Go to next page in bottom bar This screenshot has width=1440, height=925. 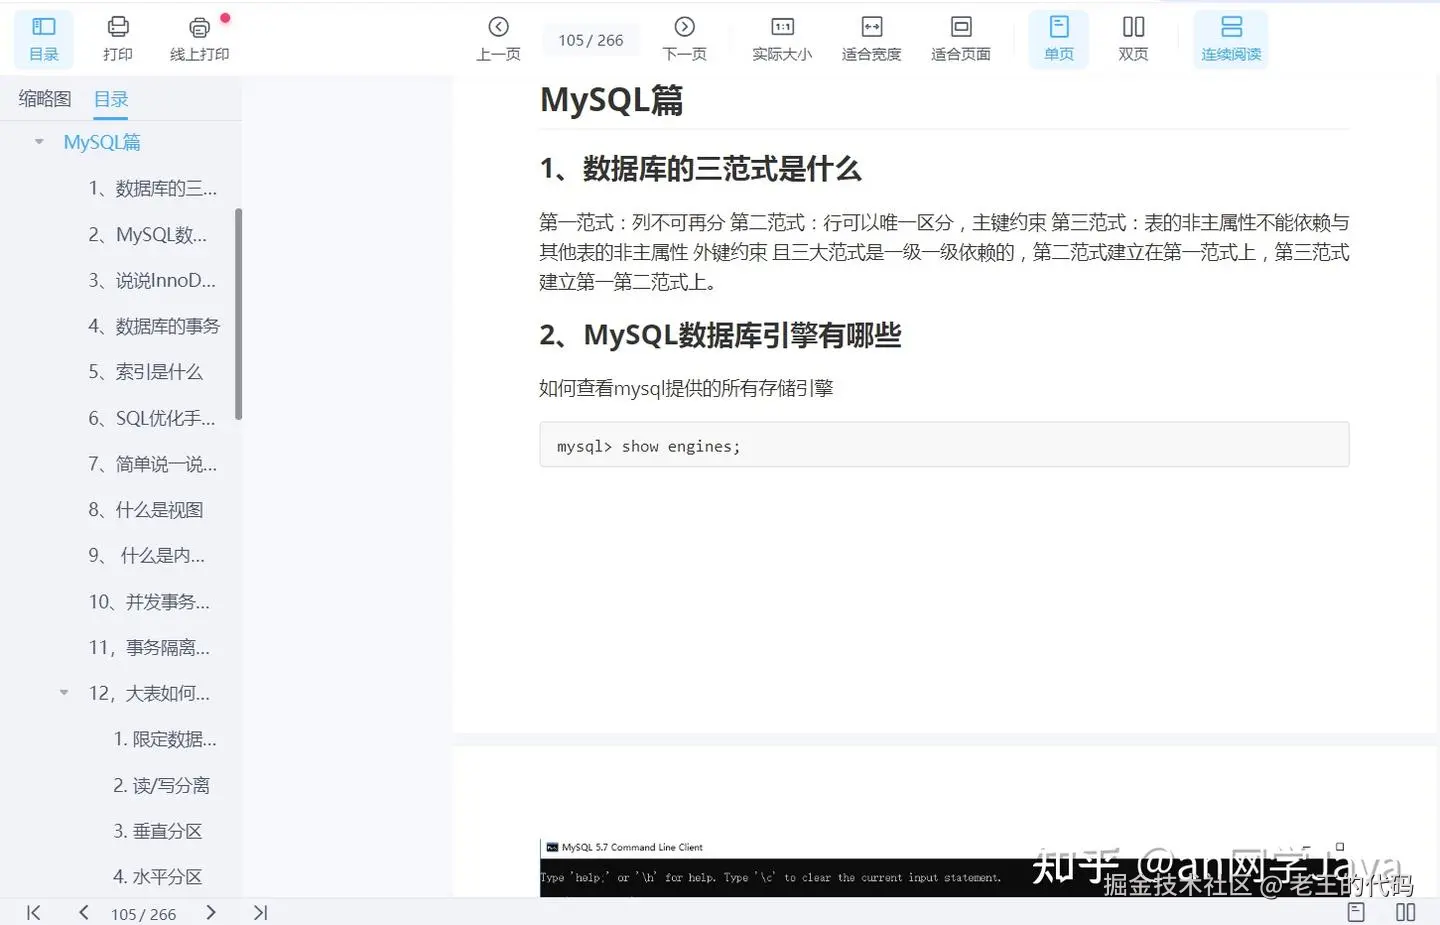coord(210,912)
